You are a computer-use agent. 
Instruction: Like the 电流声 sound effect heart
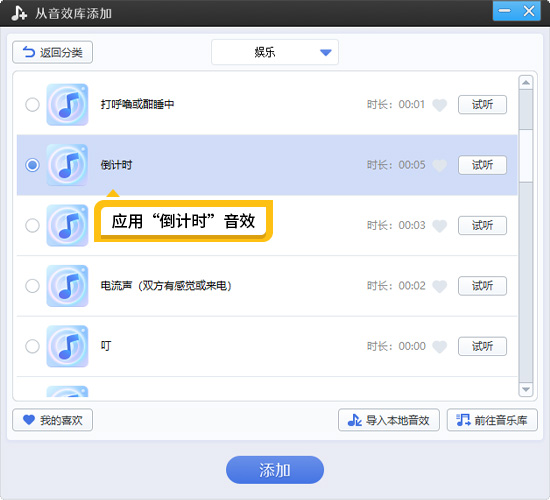440,286
